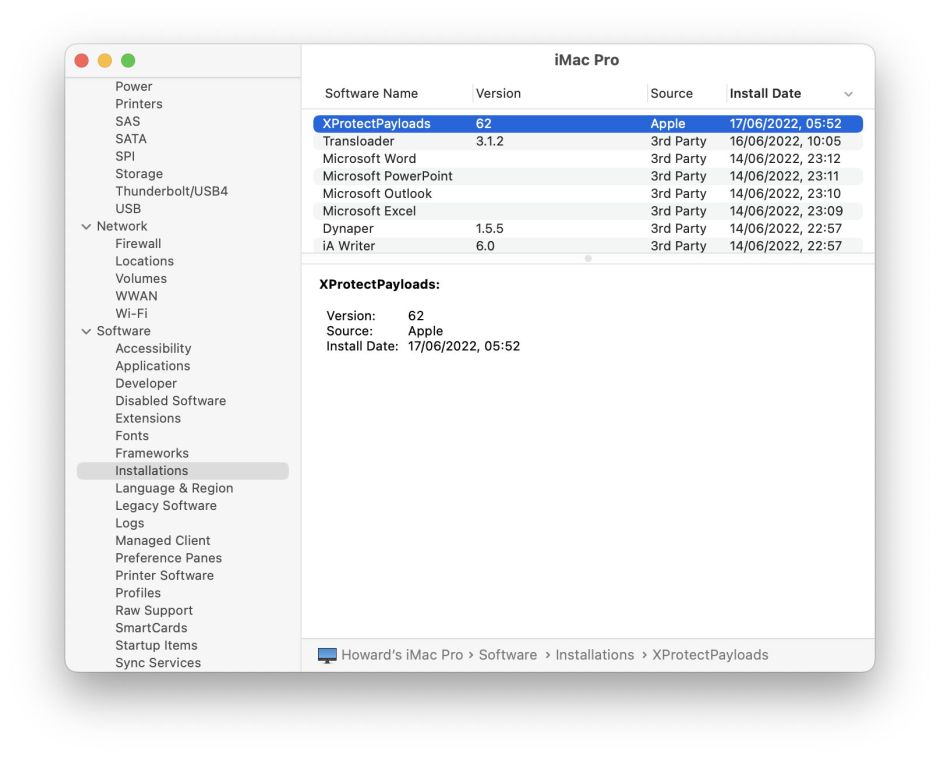
Task: Click Installations in the path bar
Action: [x=594, y=655]
